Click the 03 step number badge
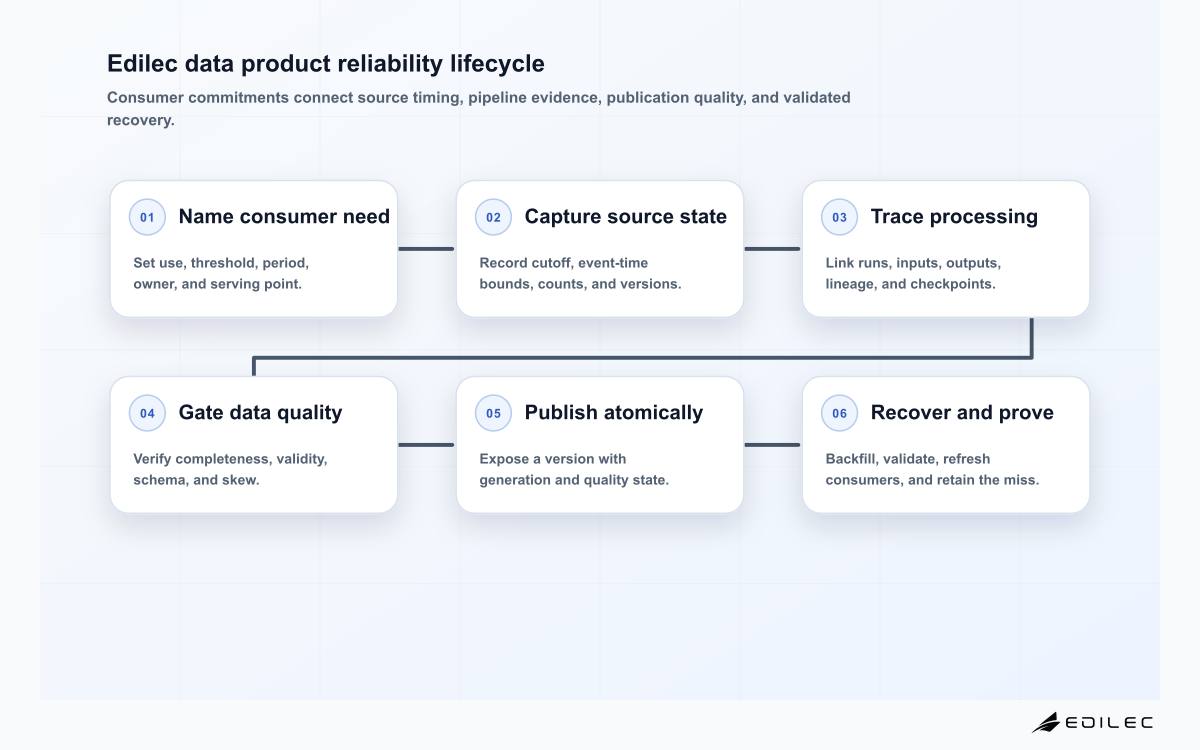1200x750 pixels. (x=839, y=217)
